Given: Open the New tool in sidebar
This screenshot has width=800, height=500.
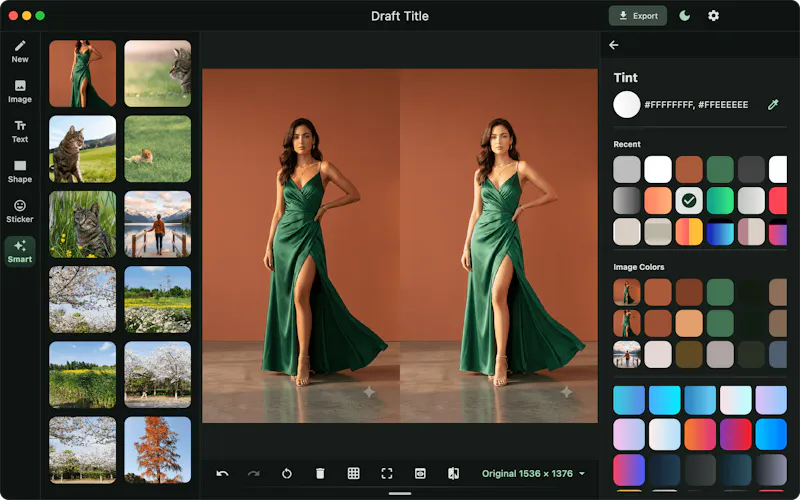Looking at the screenshot, I should 20,52.
